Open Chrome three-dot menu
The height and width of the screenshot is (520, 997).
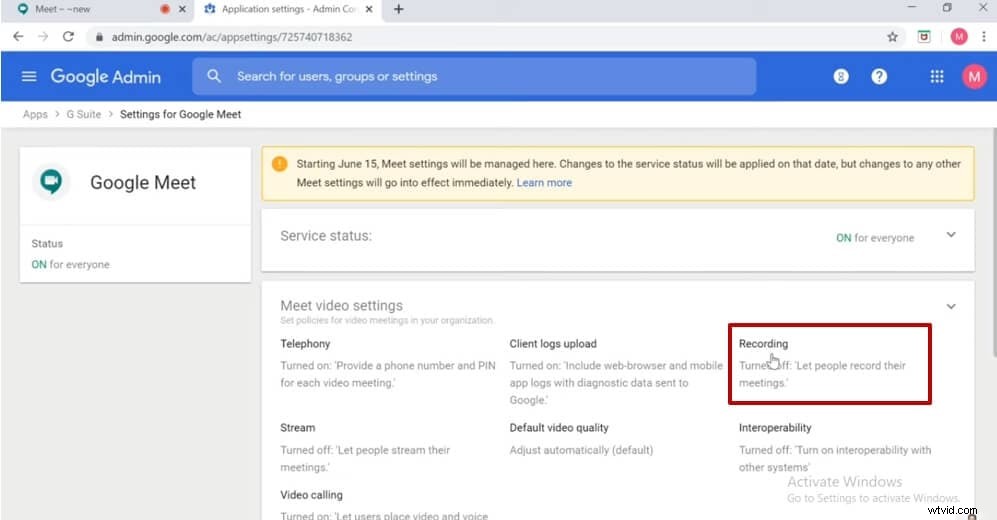click(x=984, y=37)
